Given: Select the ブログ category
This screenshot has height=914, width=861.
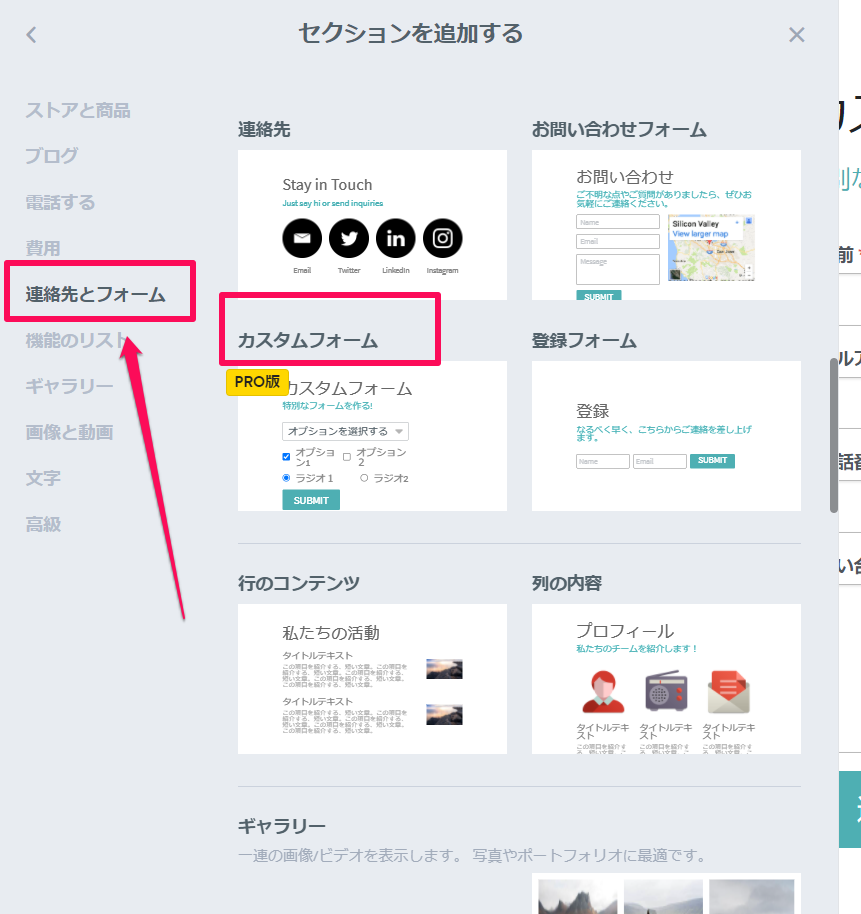Looking at the screenshot, I should [x=51, y=156].
